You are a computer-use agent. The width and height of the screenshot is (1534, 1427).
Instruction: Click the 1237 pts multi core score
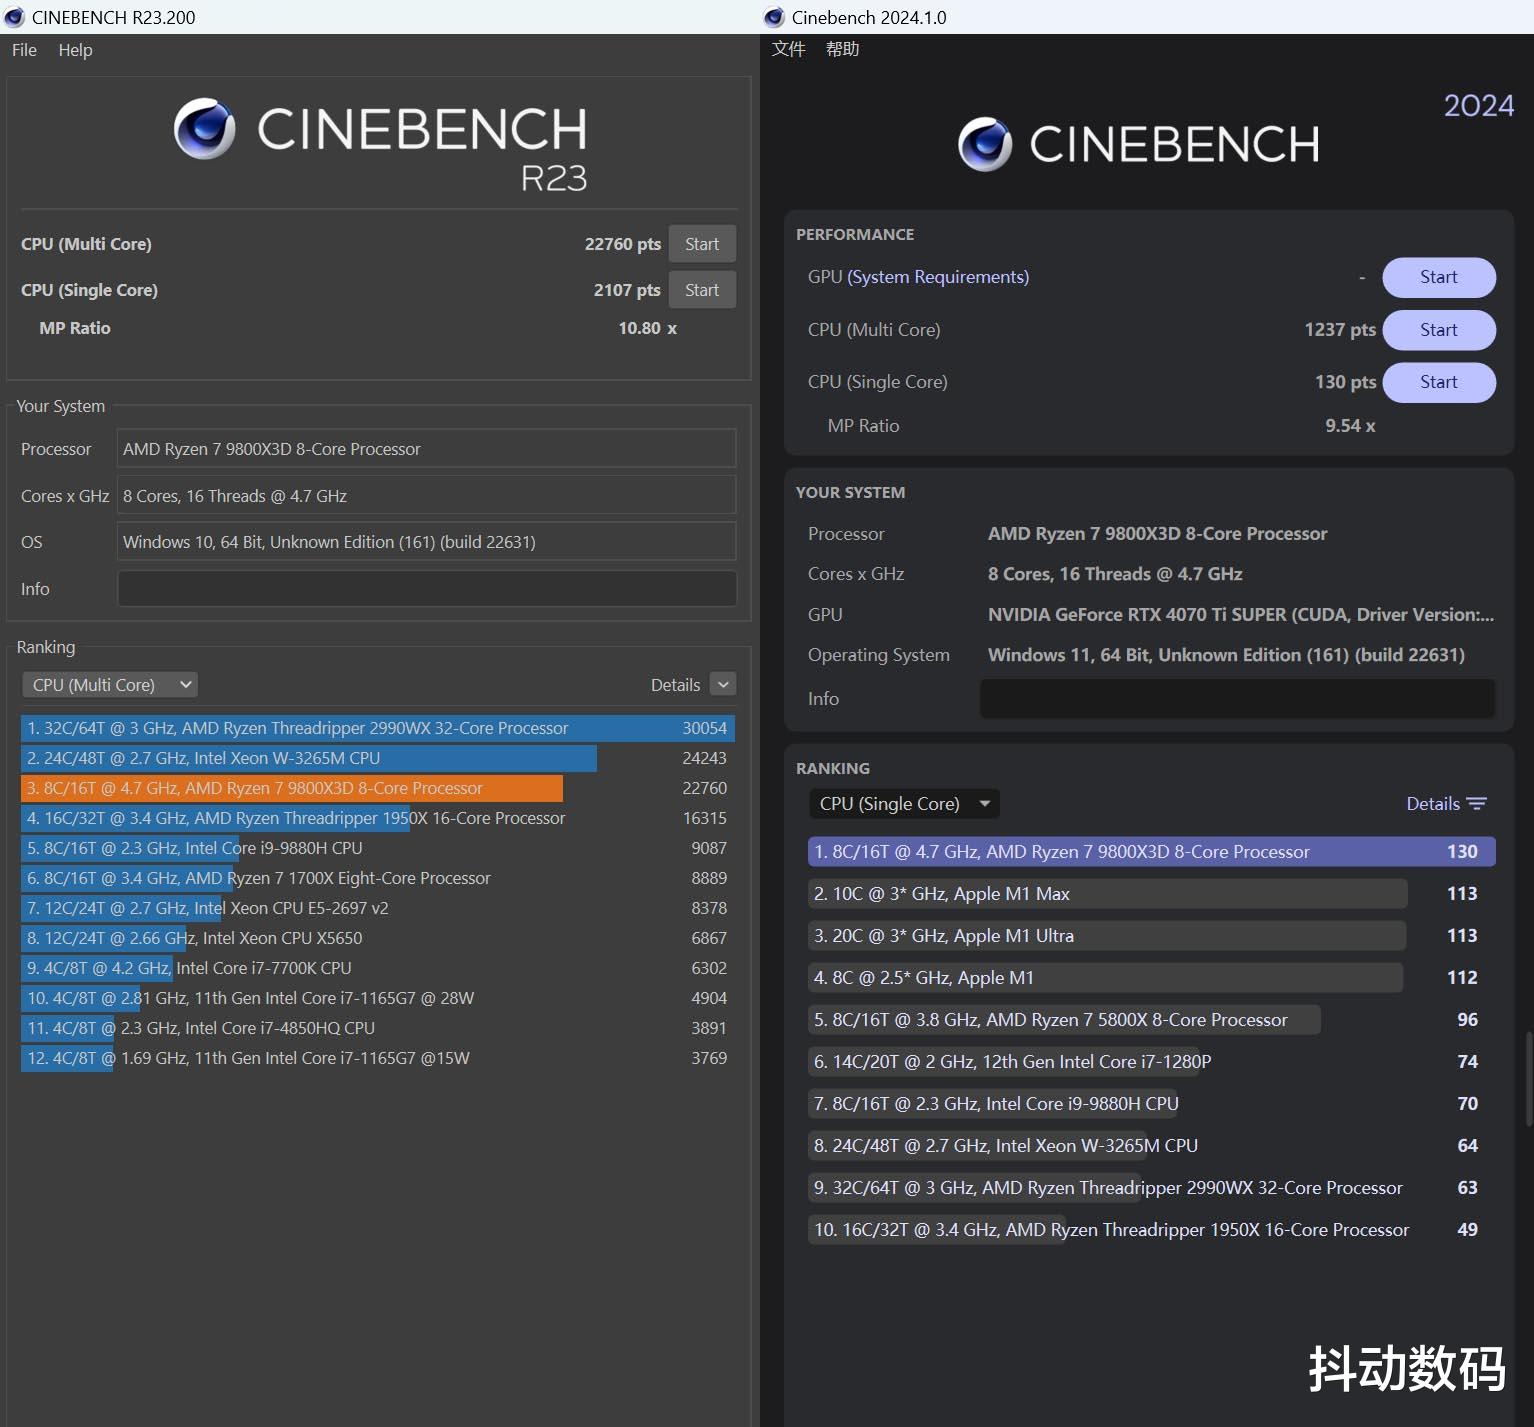coord(1340,330)
